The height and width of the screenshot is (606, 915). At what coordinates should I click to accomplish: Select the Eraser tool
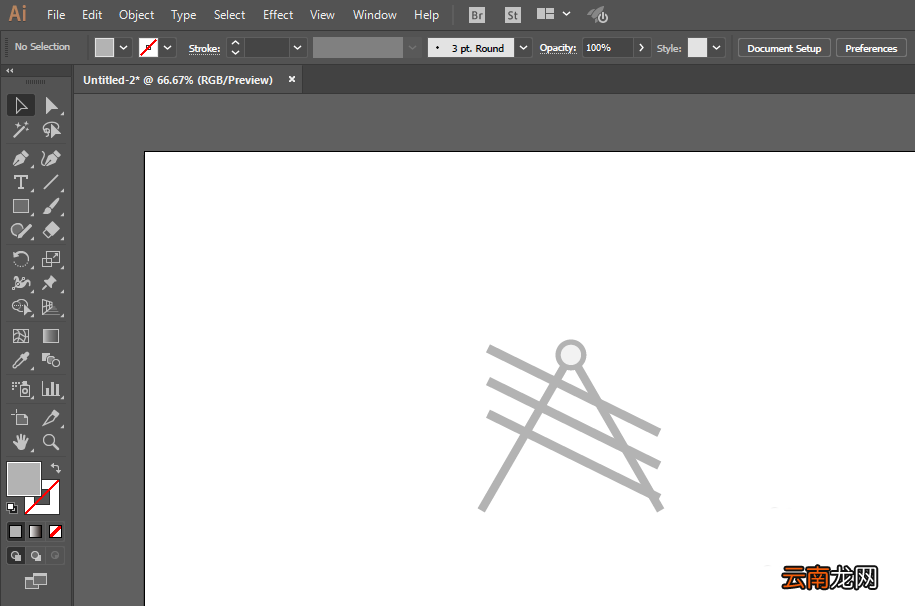[x=51, y=231]
